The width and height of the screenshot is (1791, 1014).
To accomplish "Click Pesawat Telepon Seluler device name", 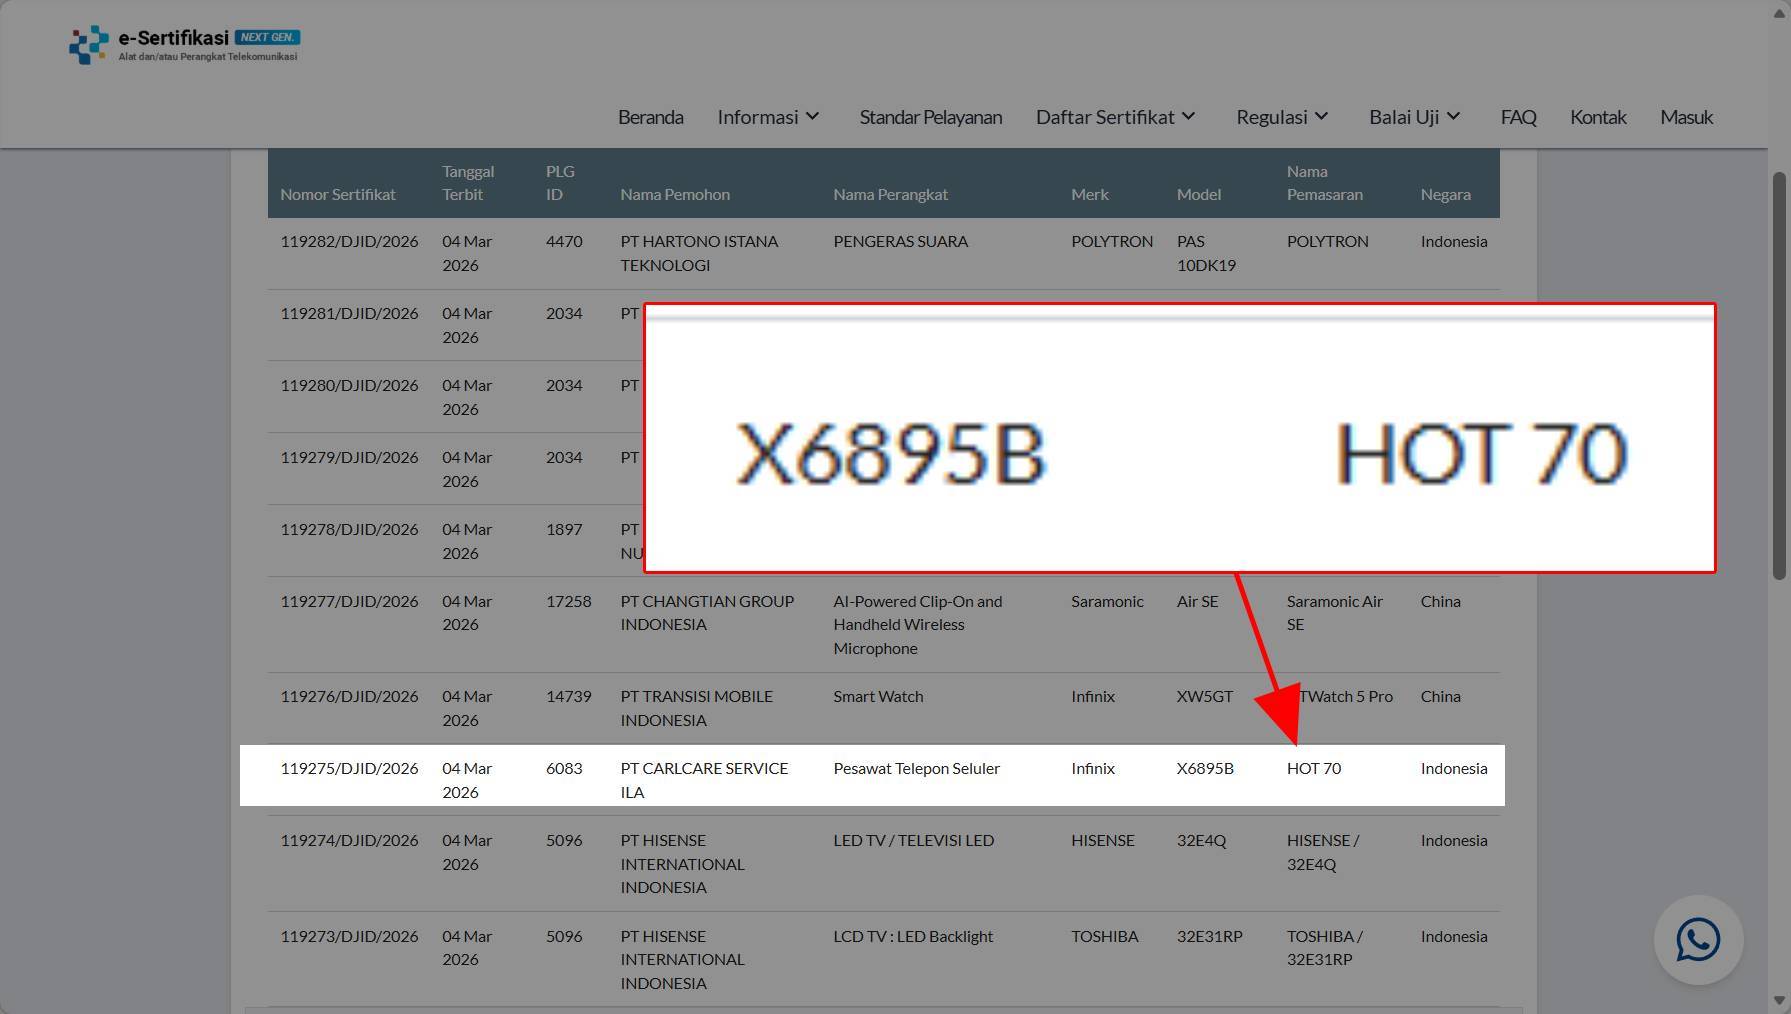I will point(916,768).
